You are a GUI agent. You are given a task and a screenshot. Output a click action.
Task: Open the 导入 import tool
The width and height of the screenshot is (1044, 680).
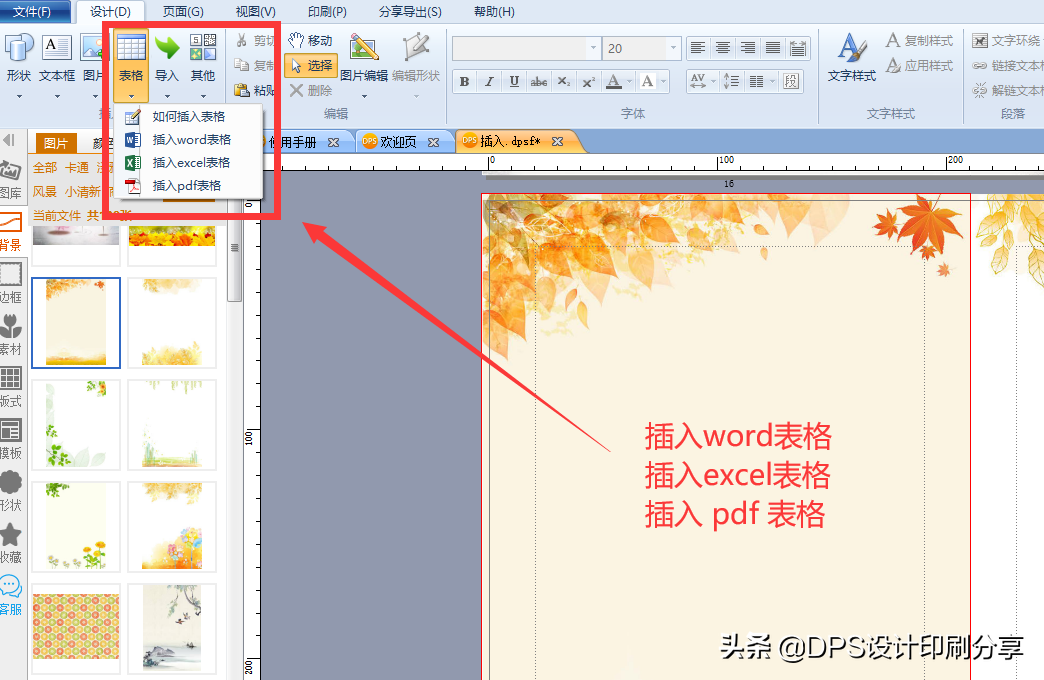166,57
